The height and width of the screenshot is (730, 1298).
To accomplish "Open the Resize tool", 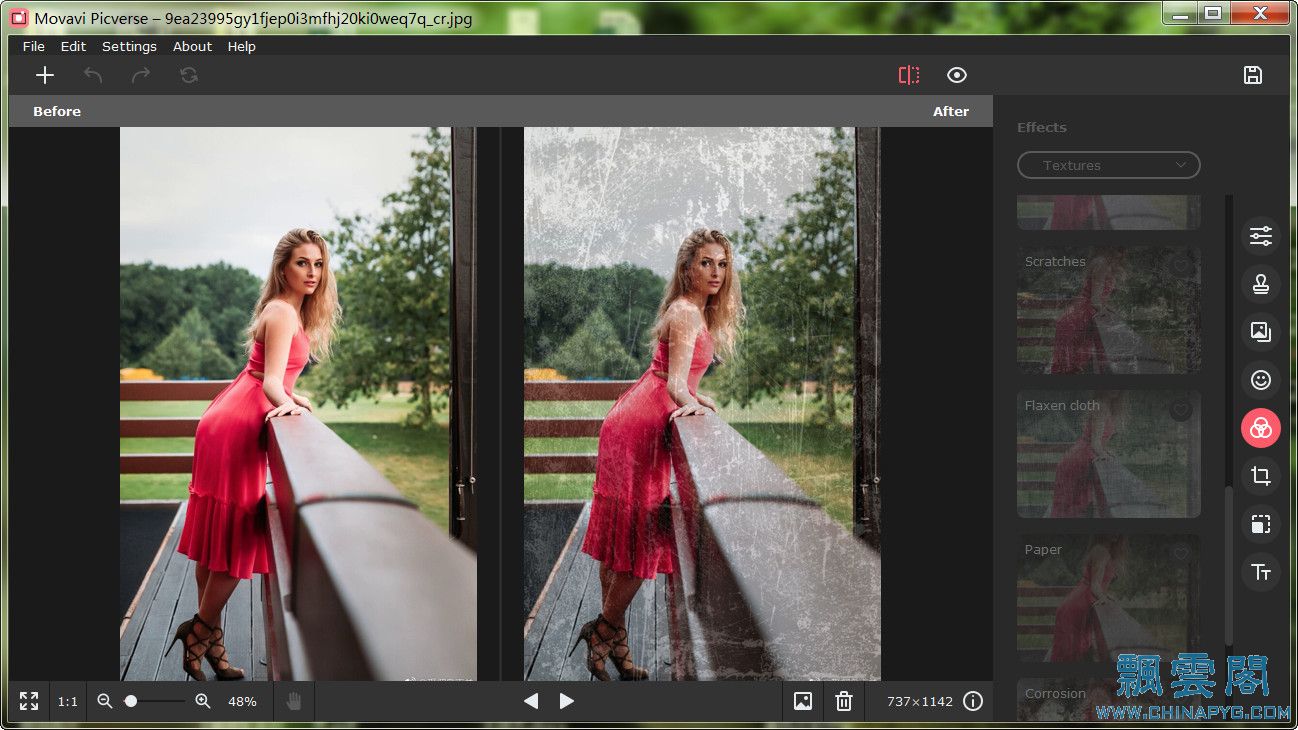I will coord(1261,524).
